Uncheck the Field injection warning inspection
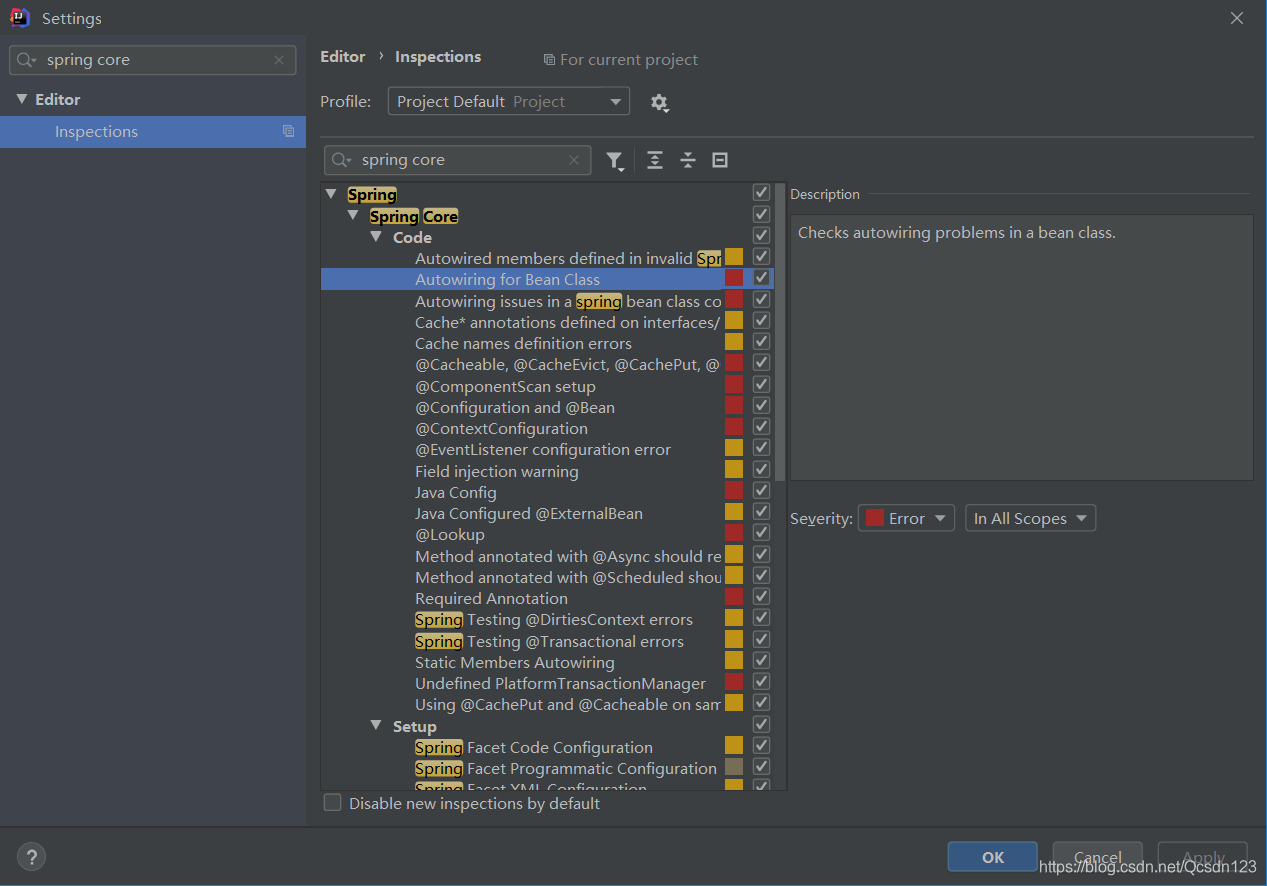This screenshot has height=886, width=1267. click(761, 470)
